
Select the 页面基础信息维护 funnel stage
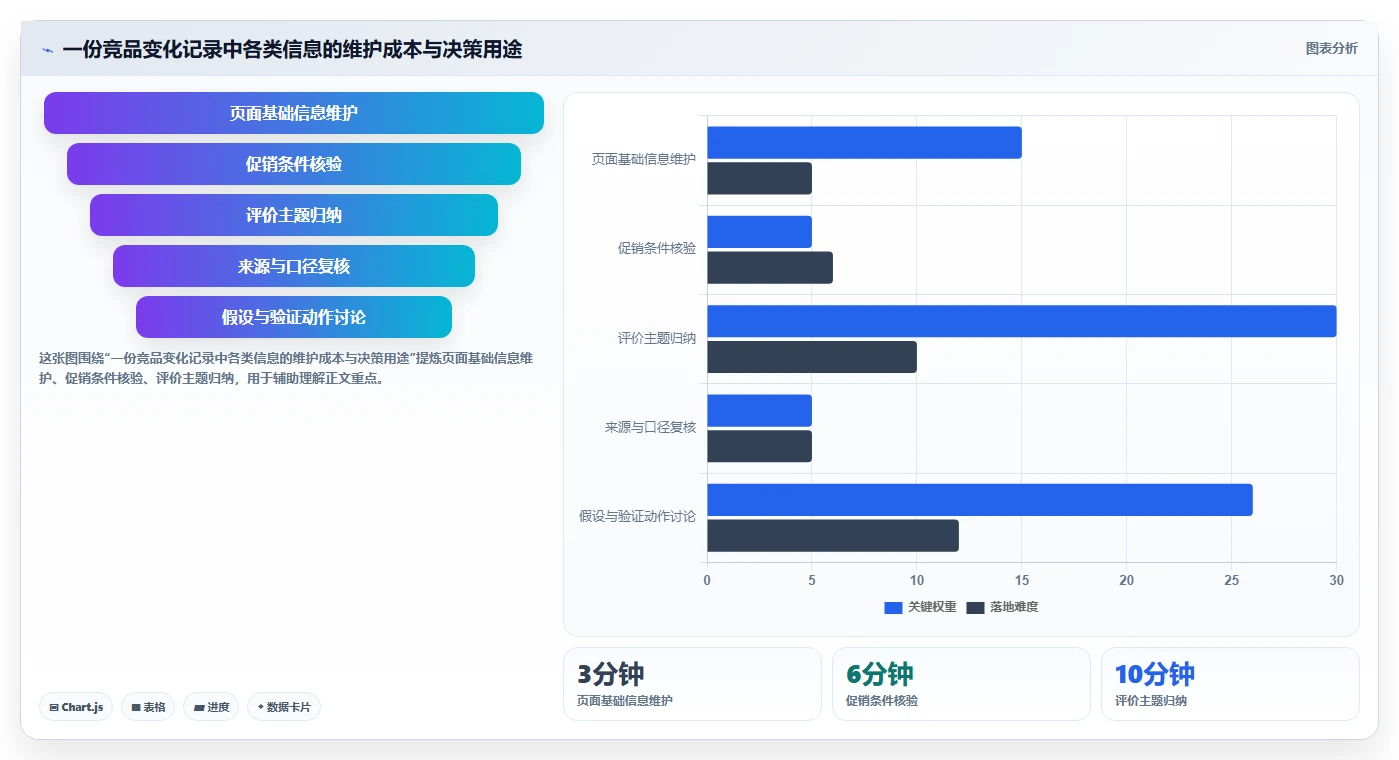point(294,113)
